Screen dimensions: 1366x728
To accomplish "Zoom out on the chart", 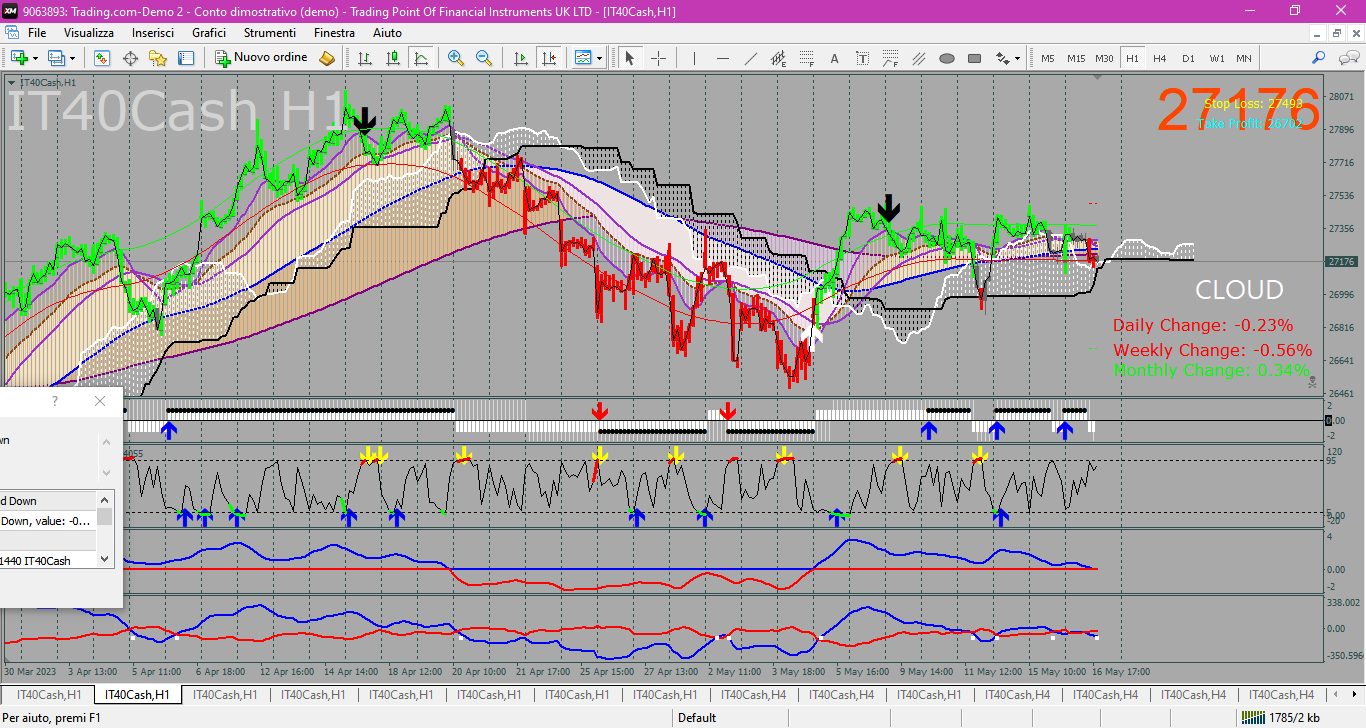I will click(484, 58).
